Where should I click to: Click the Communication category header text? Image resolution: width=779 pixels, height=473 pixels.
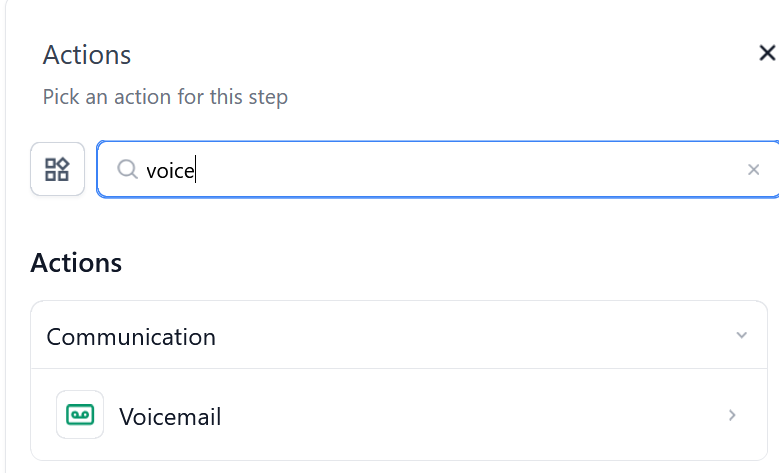click(131, 336)
